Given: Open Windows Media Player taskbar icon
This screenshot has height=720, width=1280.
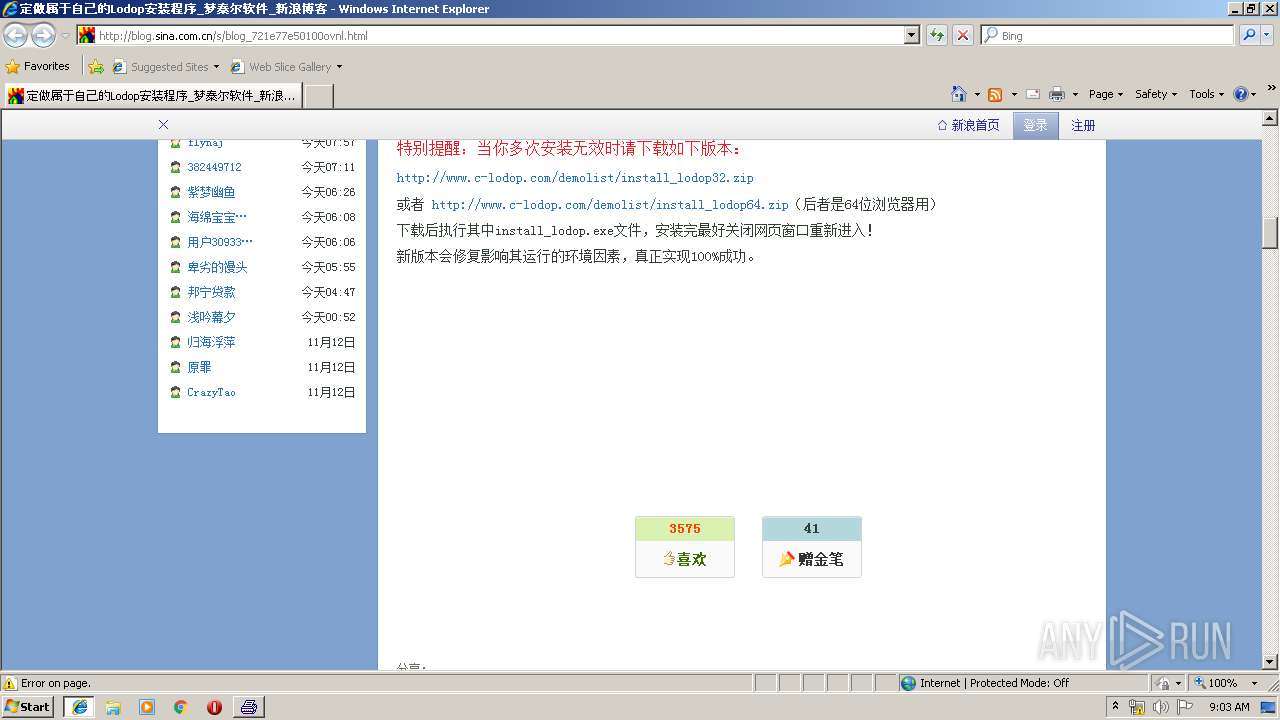Looking at the screenshot, I should (147, 707).
